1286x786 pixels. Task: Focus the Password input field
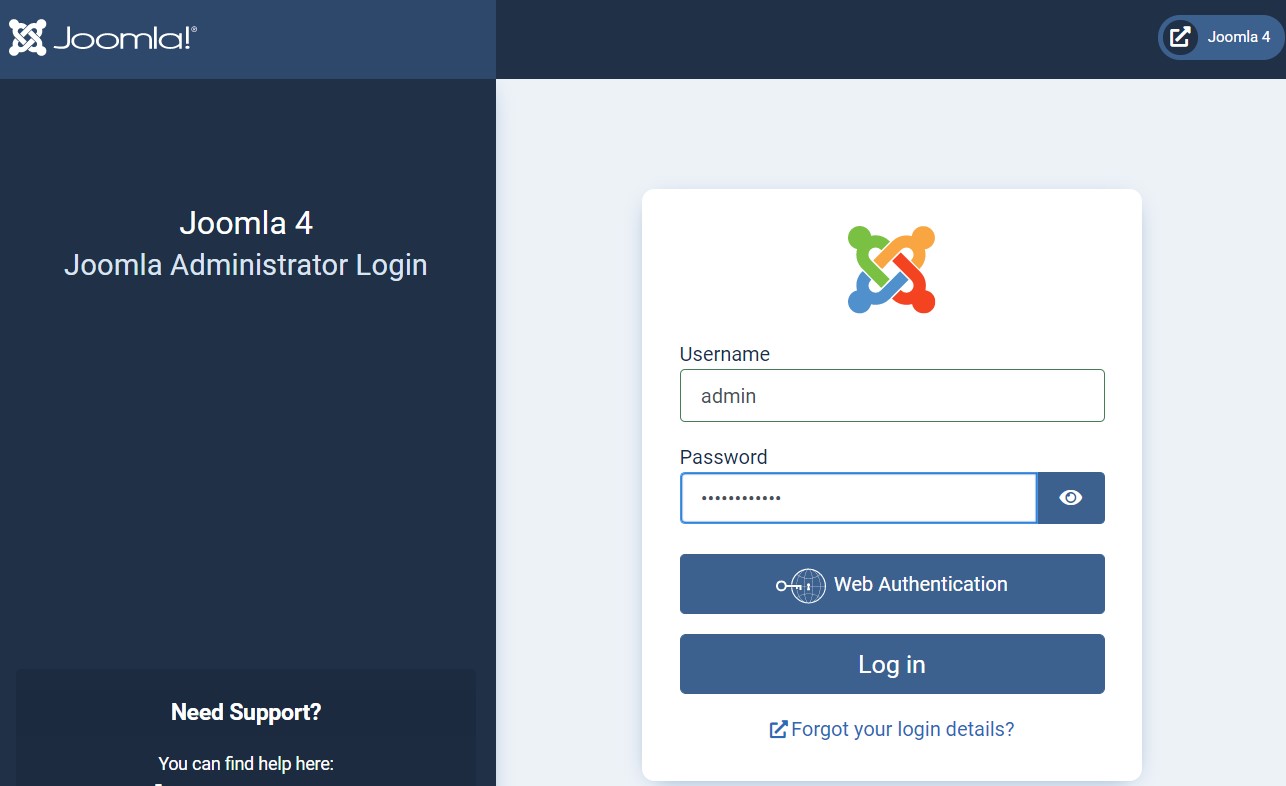[x=858, y=498]
